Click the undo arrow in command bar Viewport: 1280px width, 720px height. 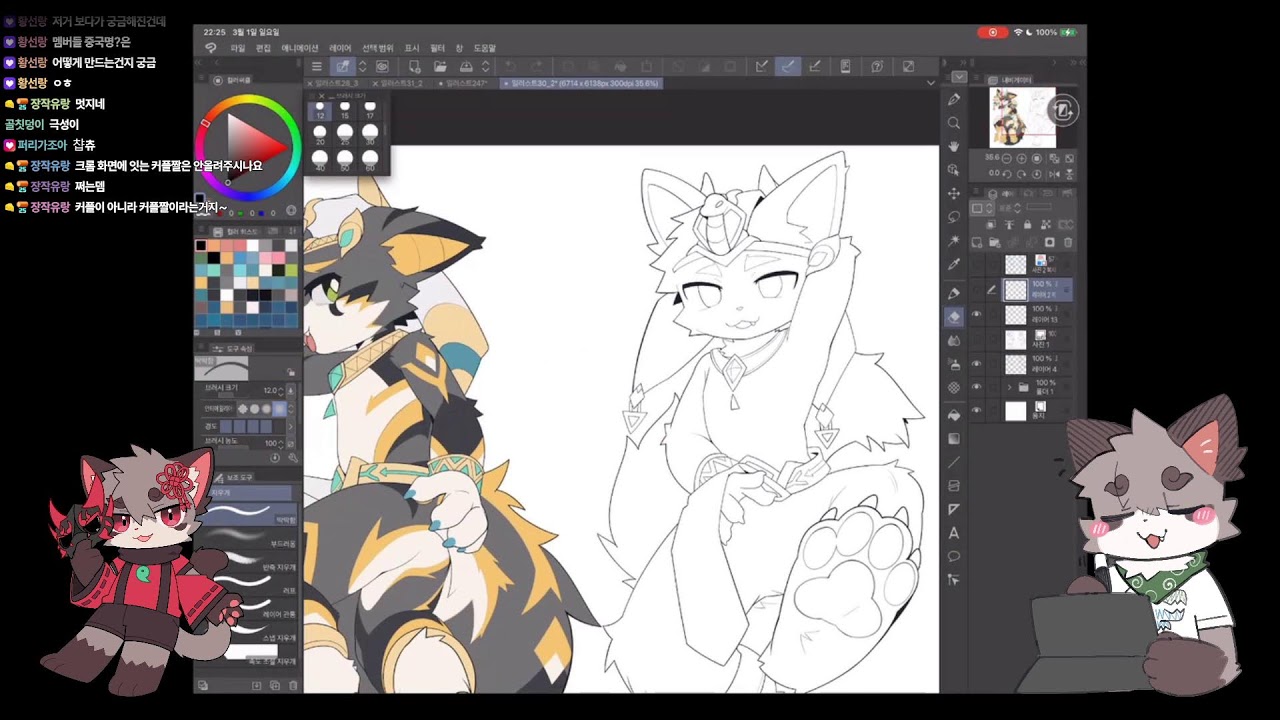[x=510, y=67]
